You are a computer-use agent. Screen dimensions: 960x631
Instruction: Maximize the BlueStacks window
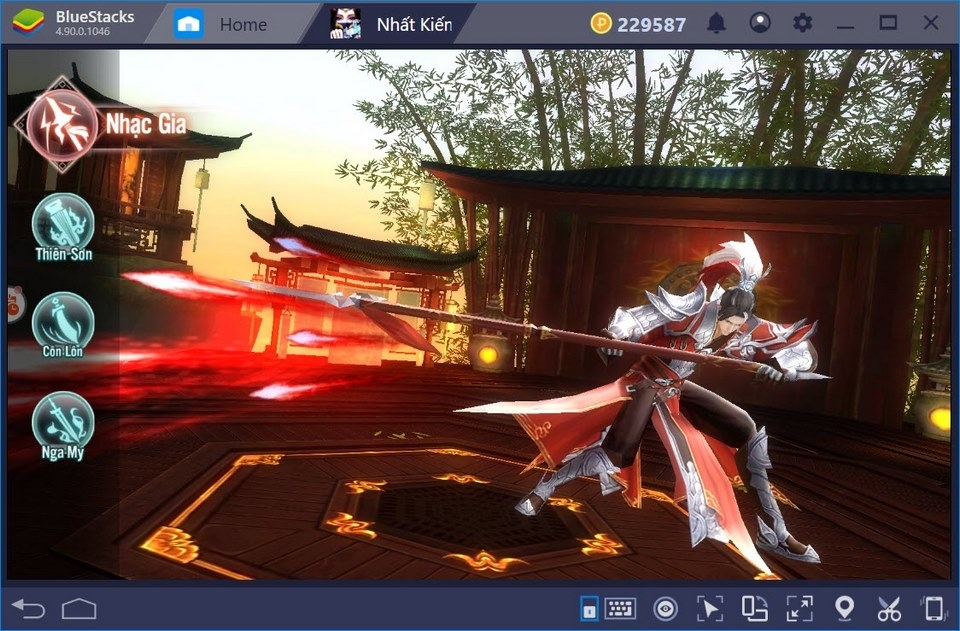888,23
